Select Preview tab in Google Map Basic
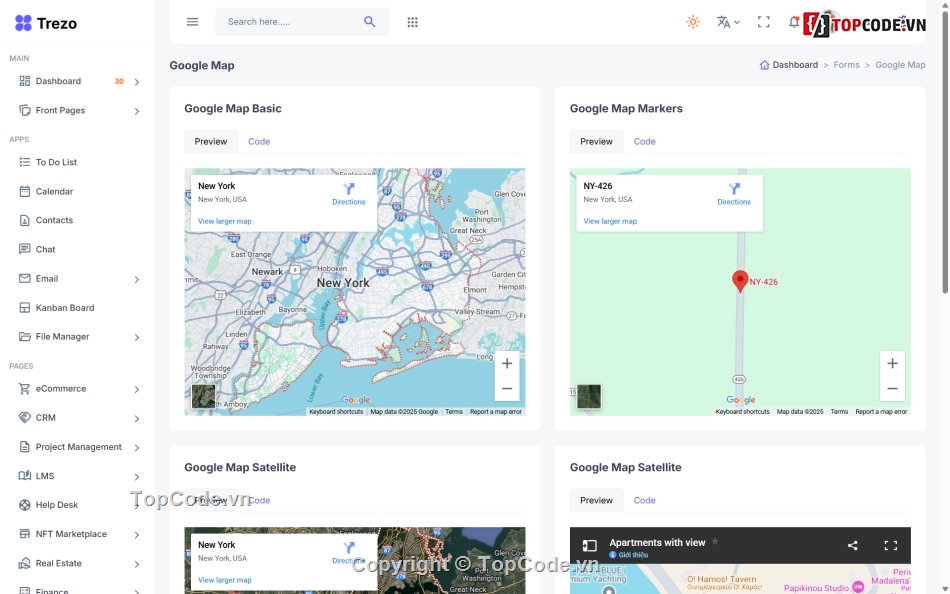The height and width of the screenshot is (594, 950). [x=211, y=141]
